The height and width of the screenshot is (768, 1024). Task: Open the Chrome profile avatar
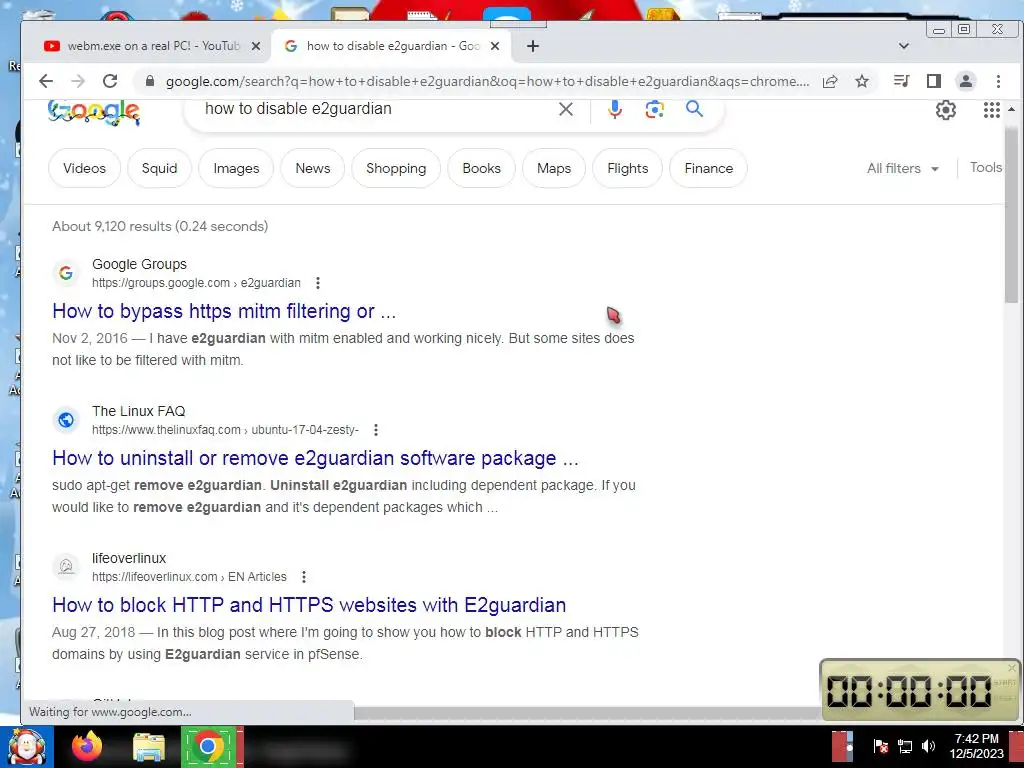(966, 81)
